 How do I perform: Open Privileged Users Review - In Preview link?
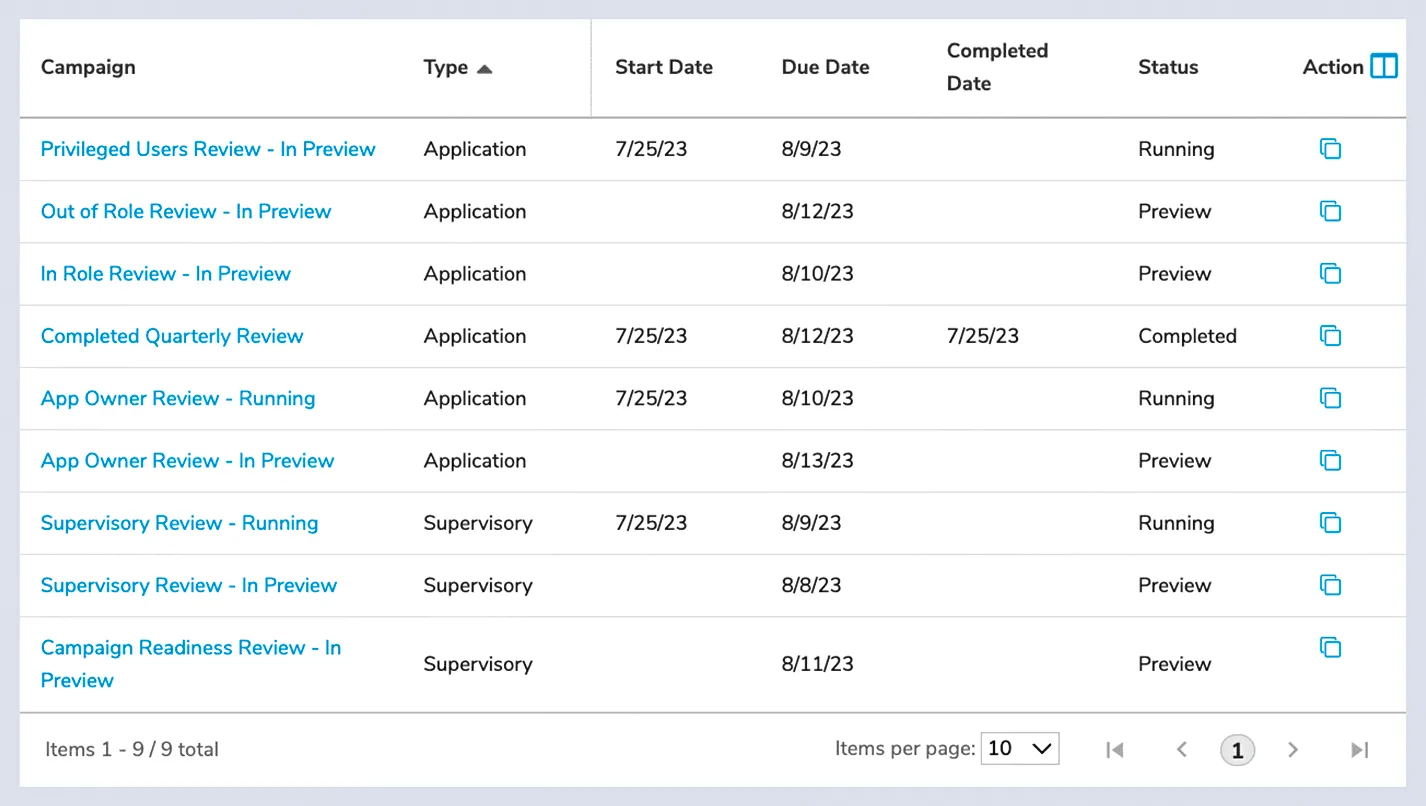[208, 149]
